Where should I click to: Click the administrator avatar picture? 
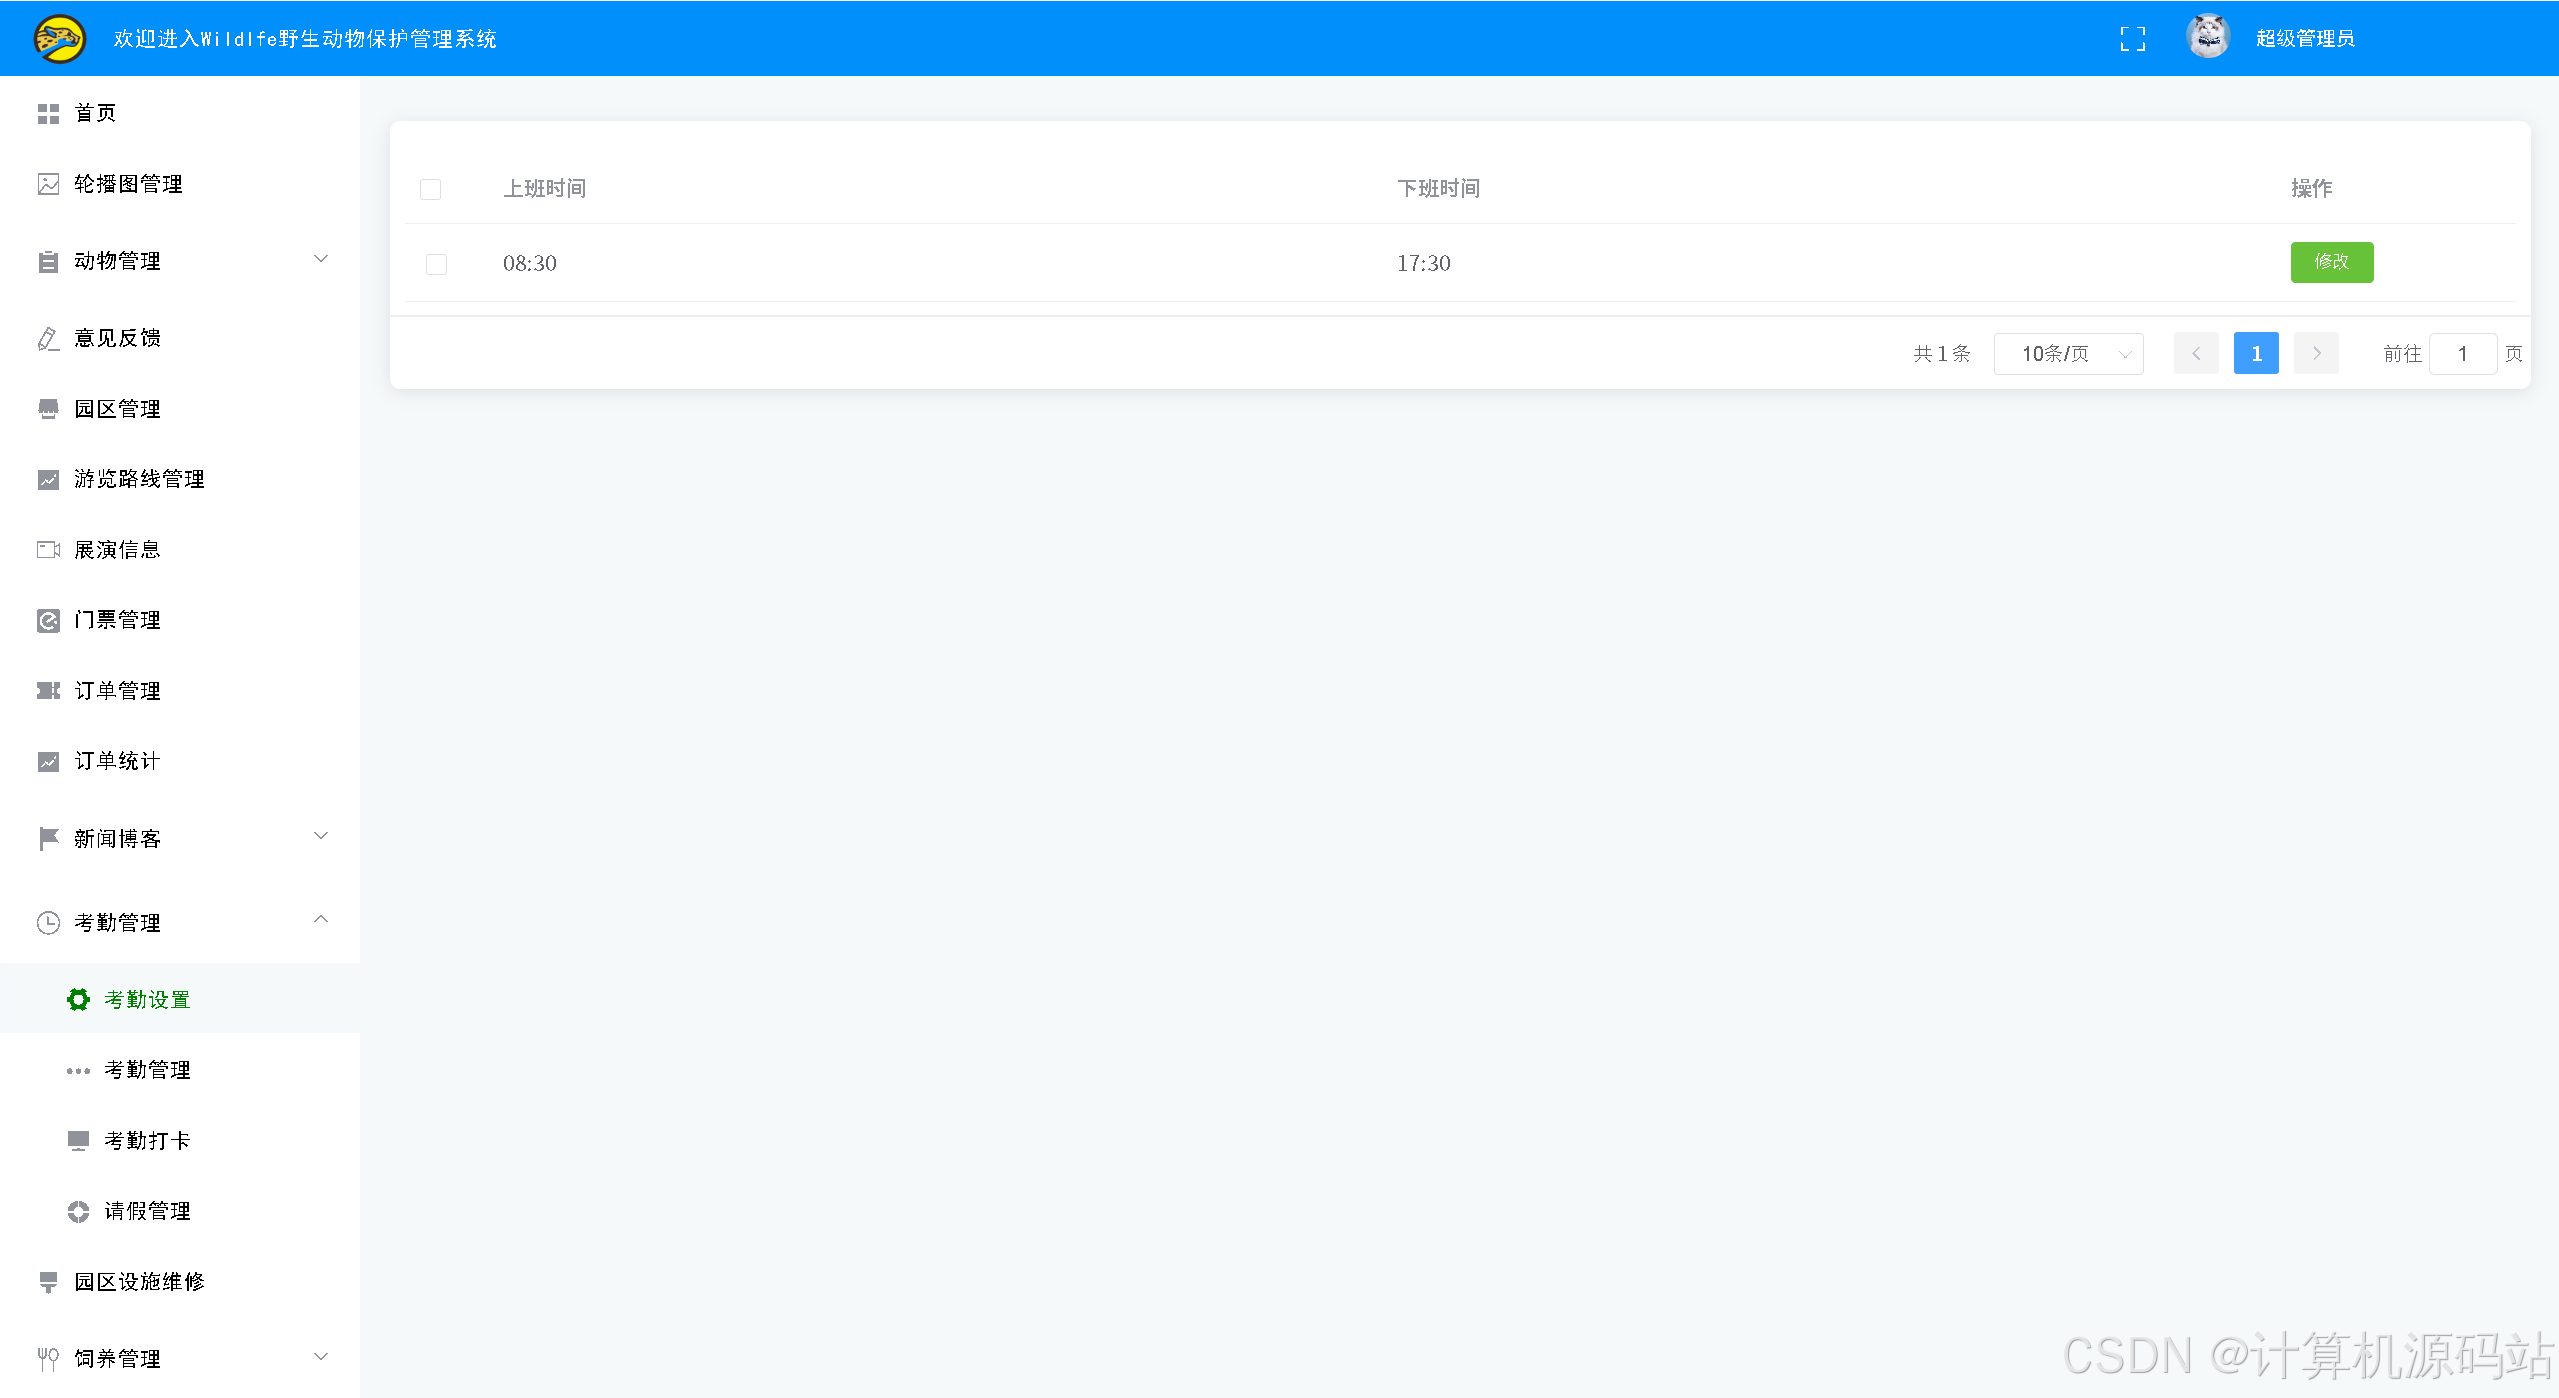[2208, 38]
